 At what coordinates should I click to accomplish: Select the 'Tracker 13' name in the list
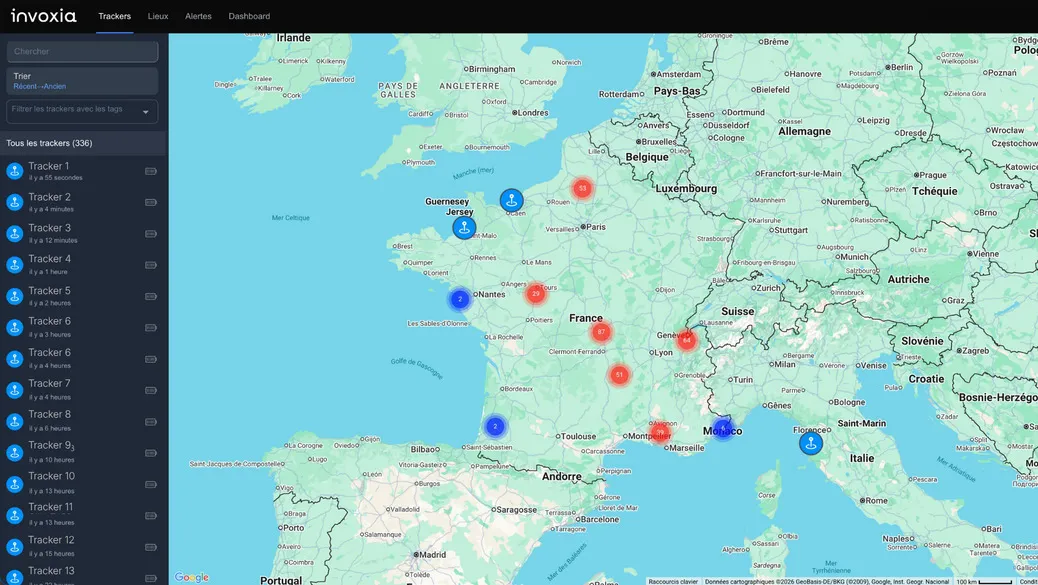(x=51, y=570)
